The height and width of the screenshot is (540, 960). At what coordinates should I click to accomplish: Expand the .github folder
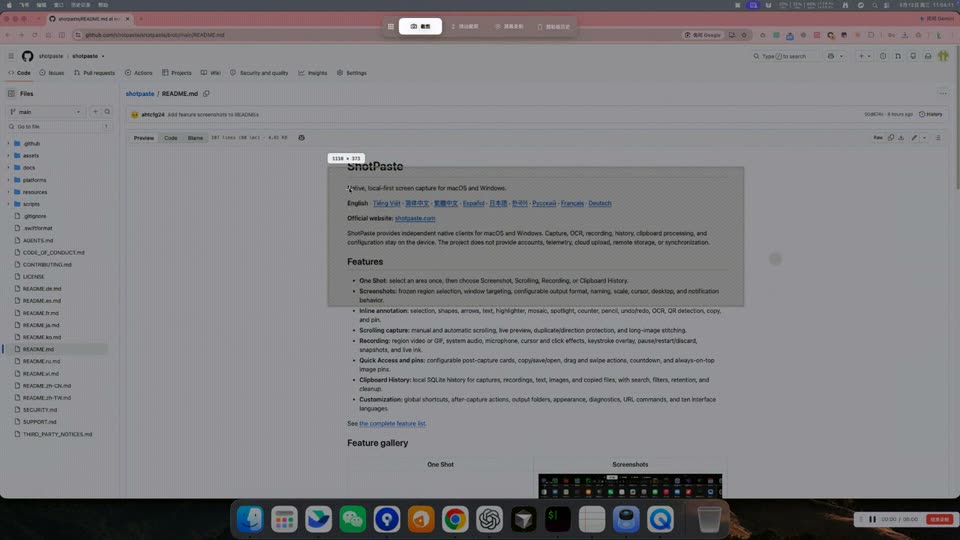(x=9, y=143)
